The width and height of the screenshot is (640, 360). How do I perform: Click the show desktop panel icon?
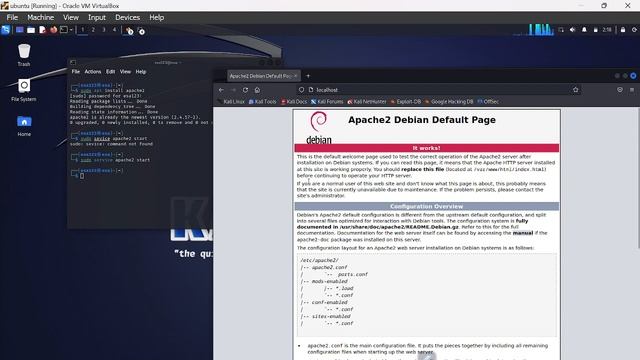pyautogui.click(x=19, y=30)
